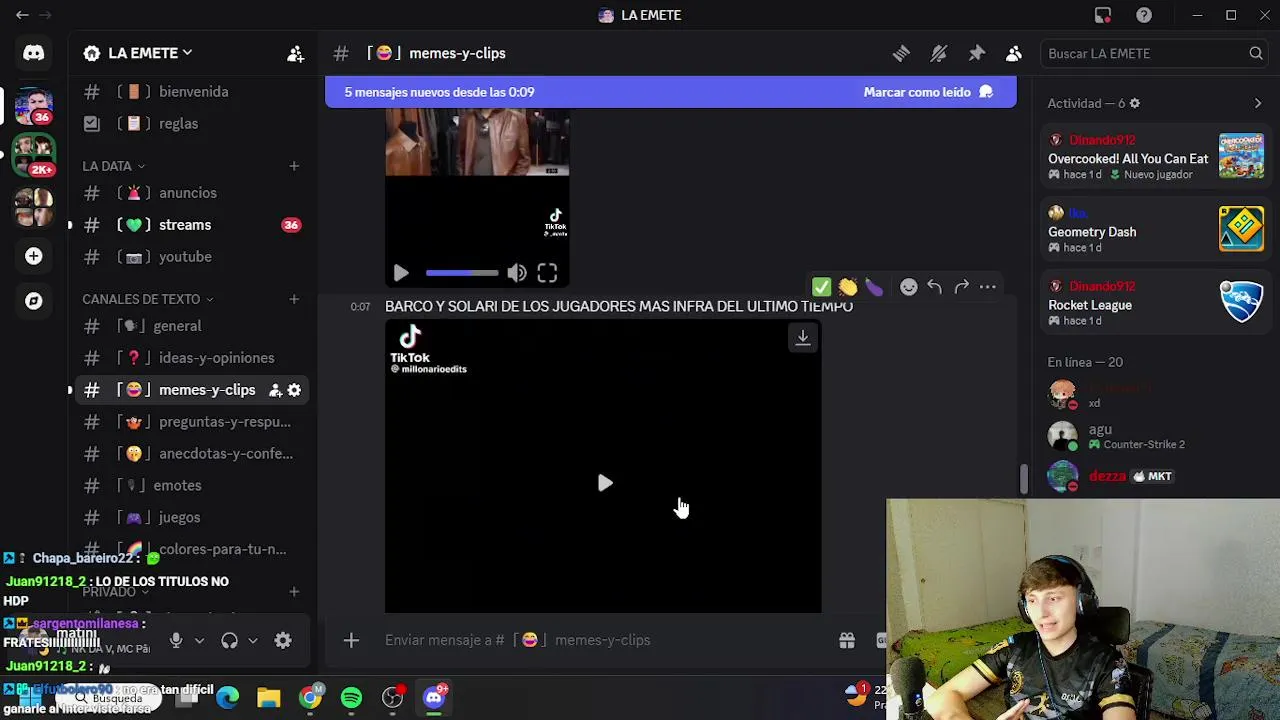This screenshot has width=1280, height=720.
Task: Open the reglas channel
Action: point(191,123)
